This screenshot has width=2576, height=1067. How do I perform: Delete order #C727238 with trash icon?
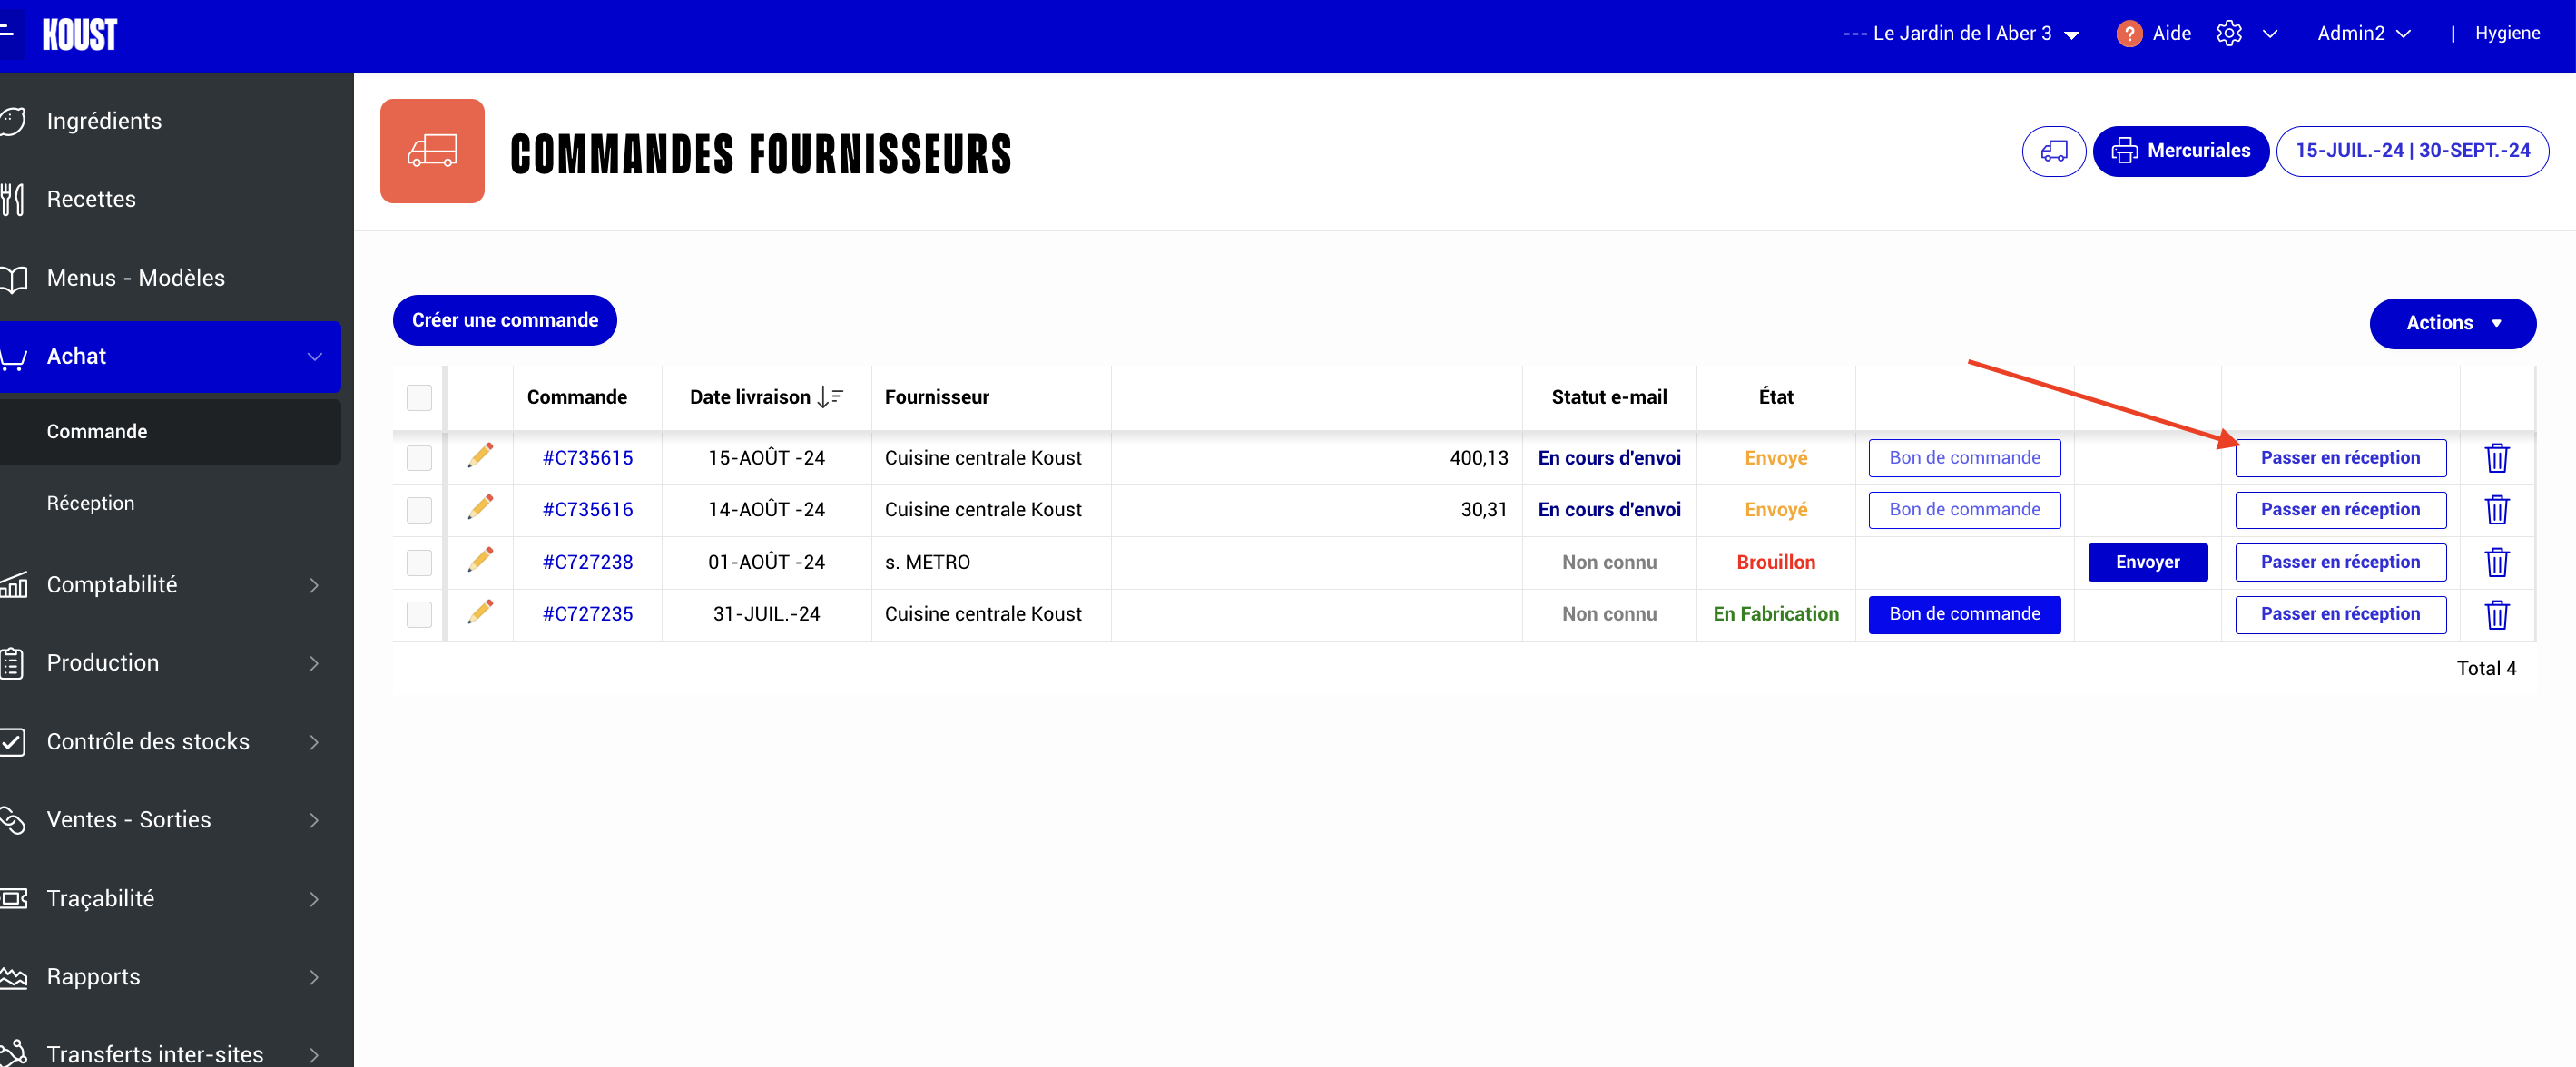[x=2497, y=562]
